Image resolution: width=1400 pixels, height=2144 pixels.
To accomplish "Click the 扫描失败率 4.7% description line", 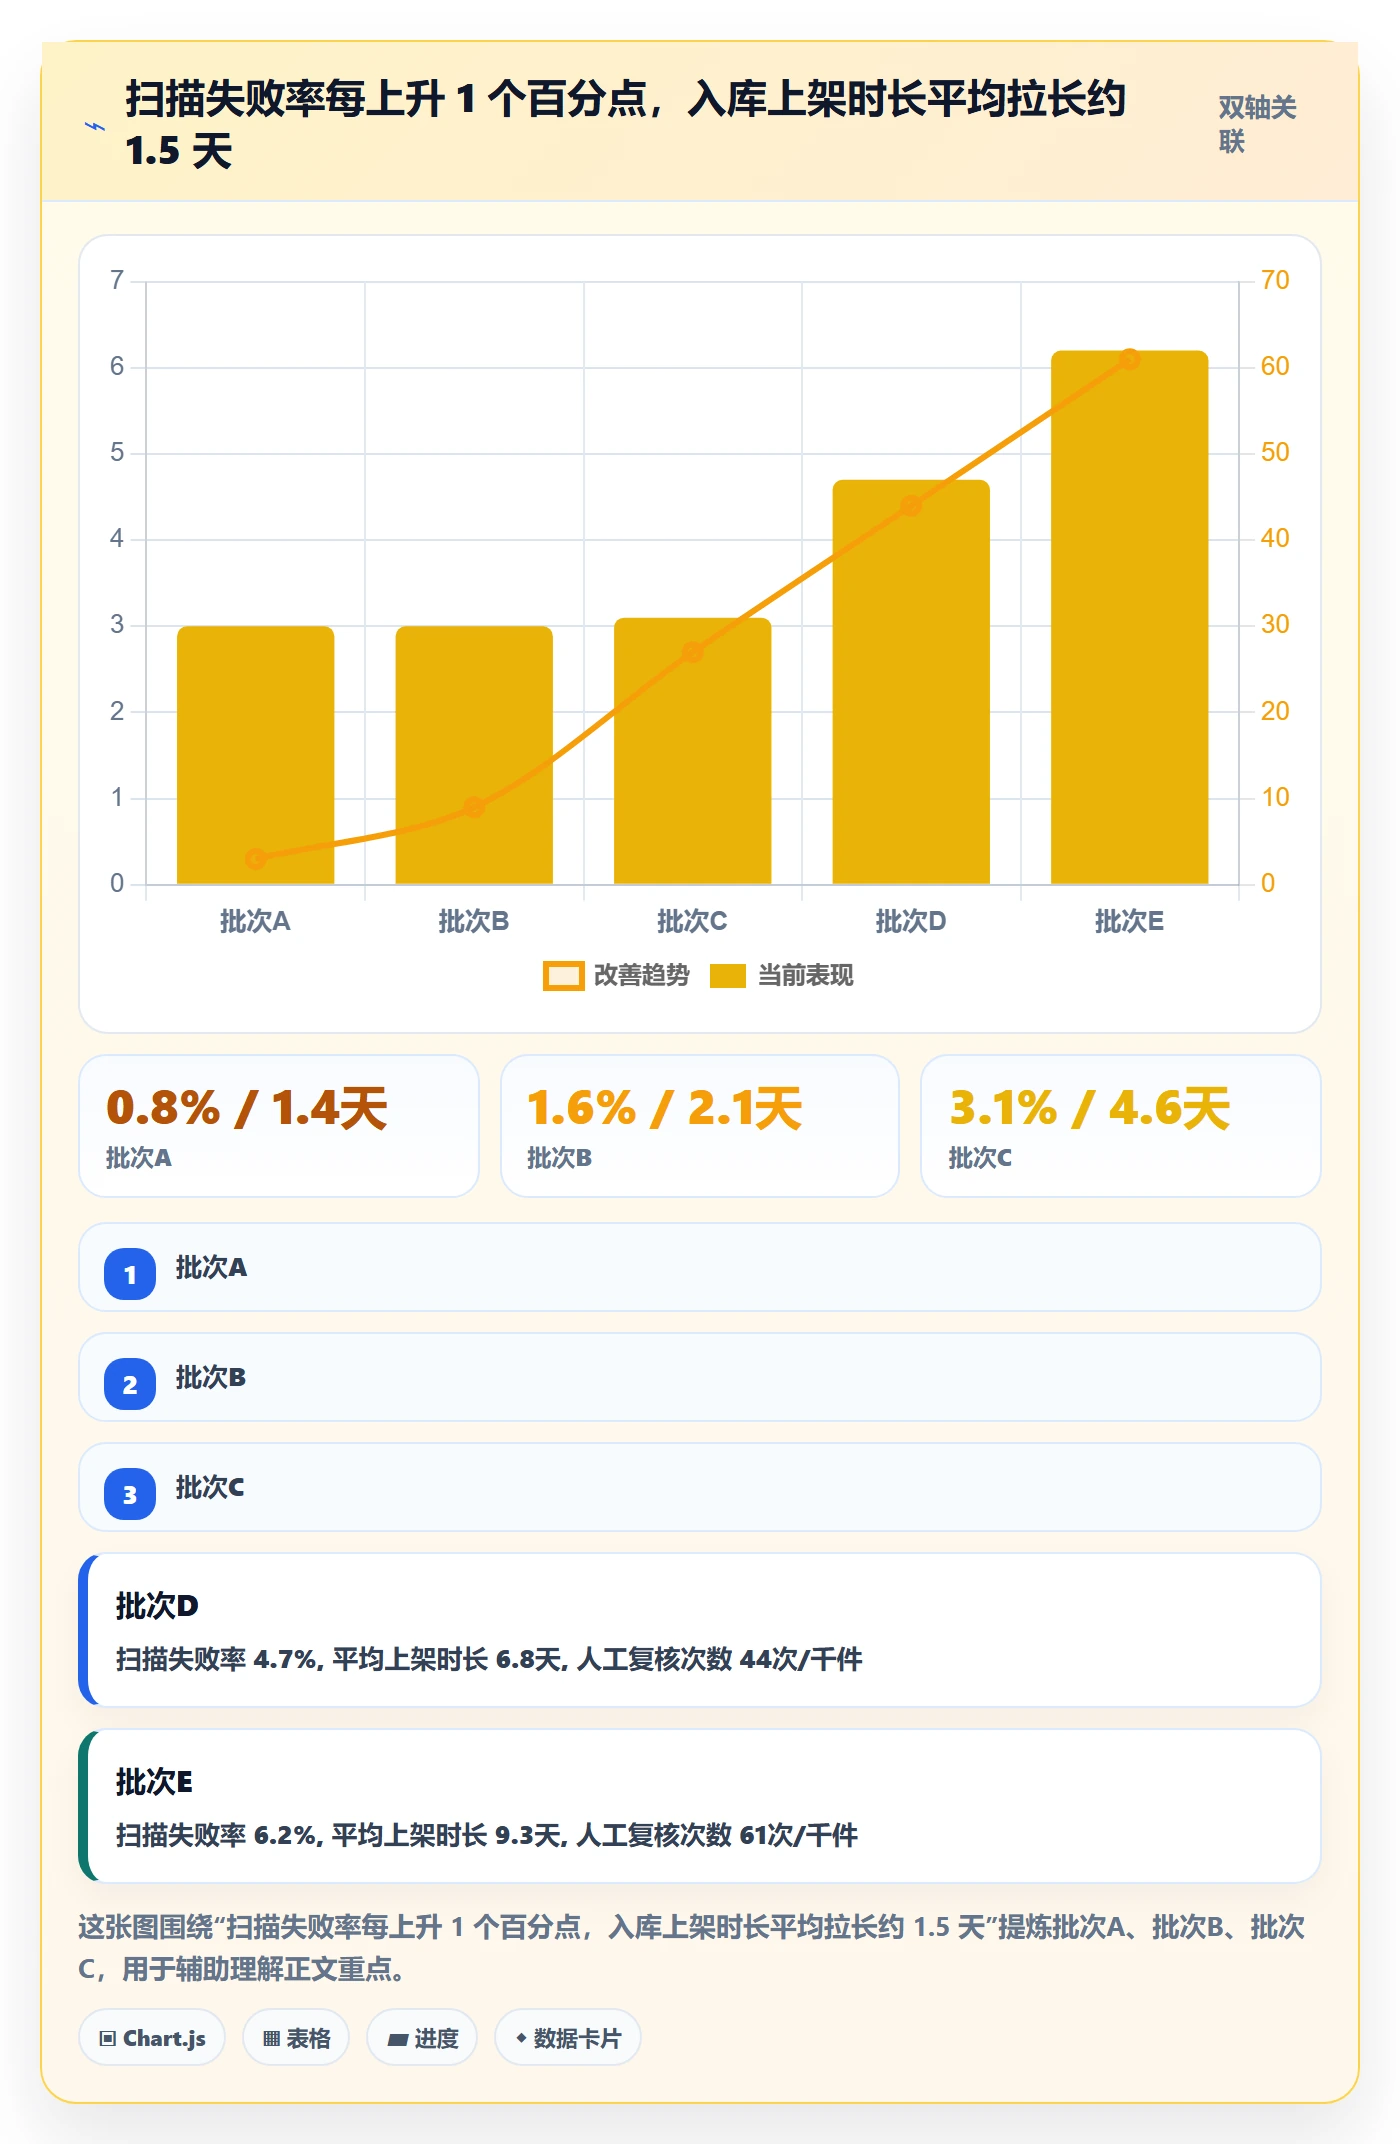I will coord(489,1659).
